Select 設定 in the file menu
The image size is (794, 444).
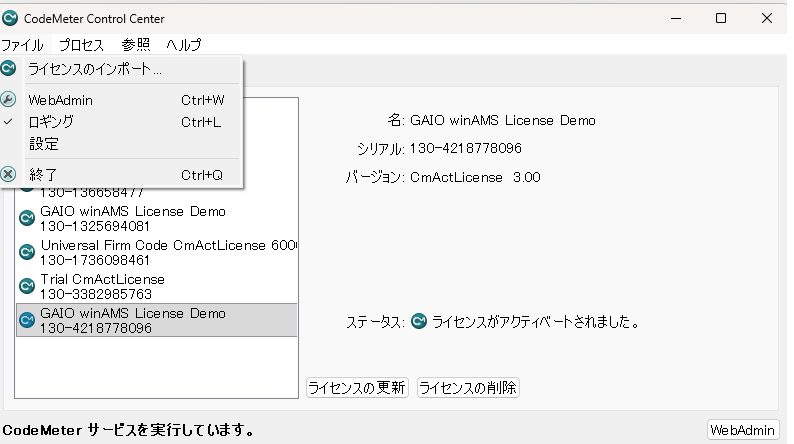43,144
